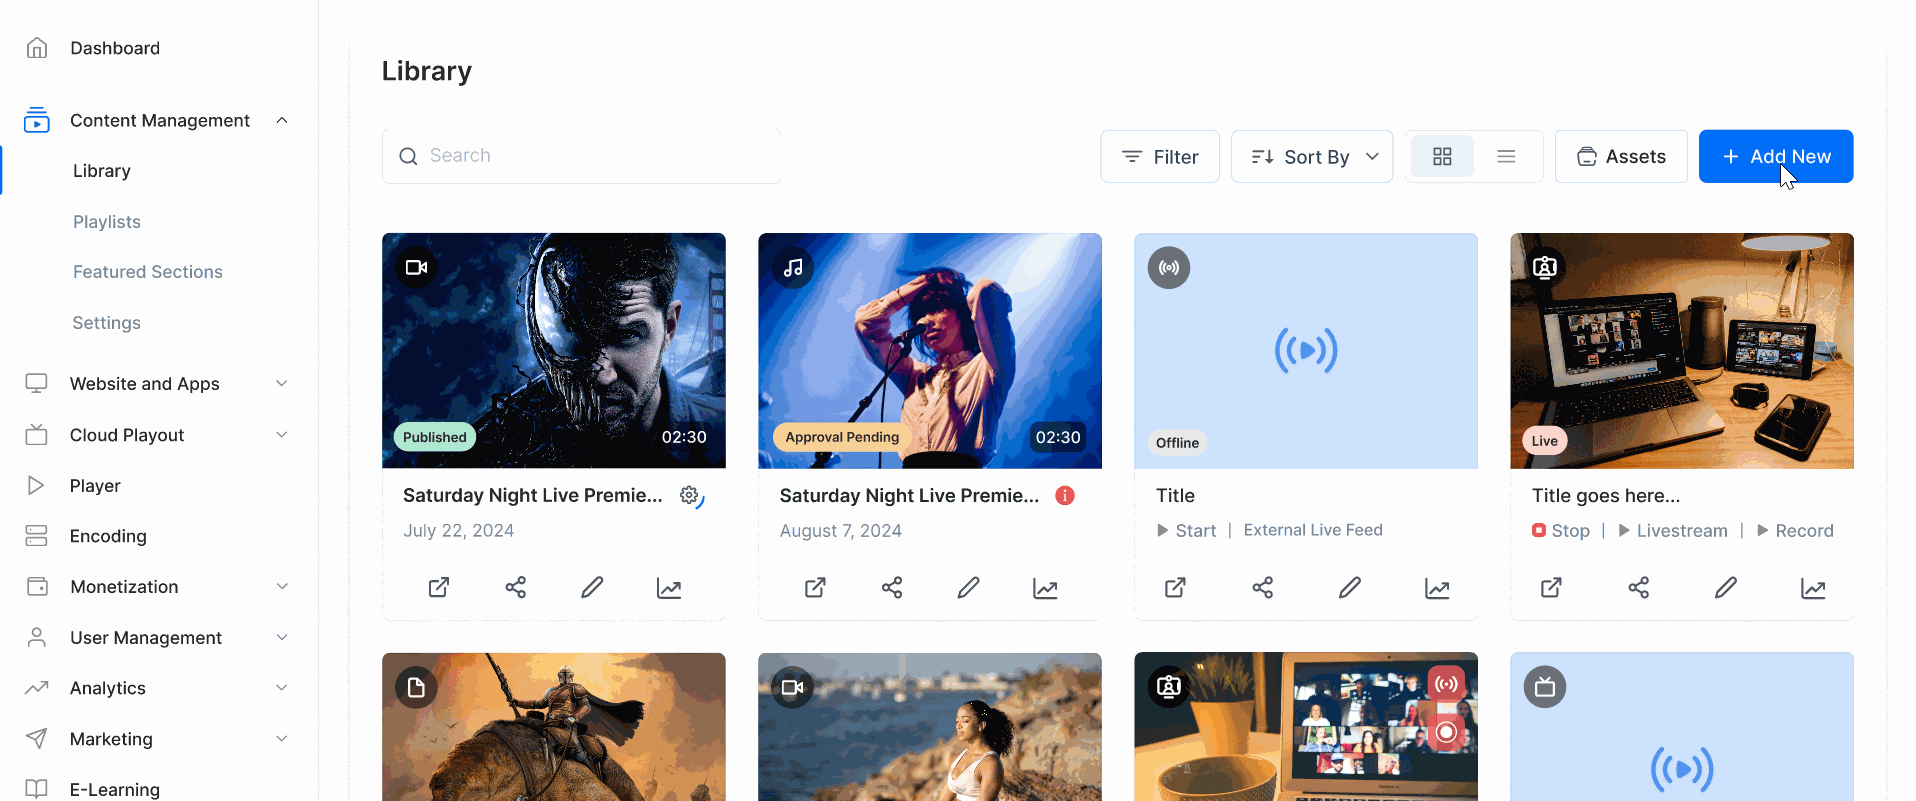Click red info alert on Approval Pending card
Image resolution: width=1916 pixels, height=801 pixels.
pos(1065,496)
